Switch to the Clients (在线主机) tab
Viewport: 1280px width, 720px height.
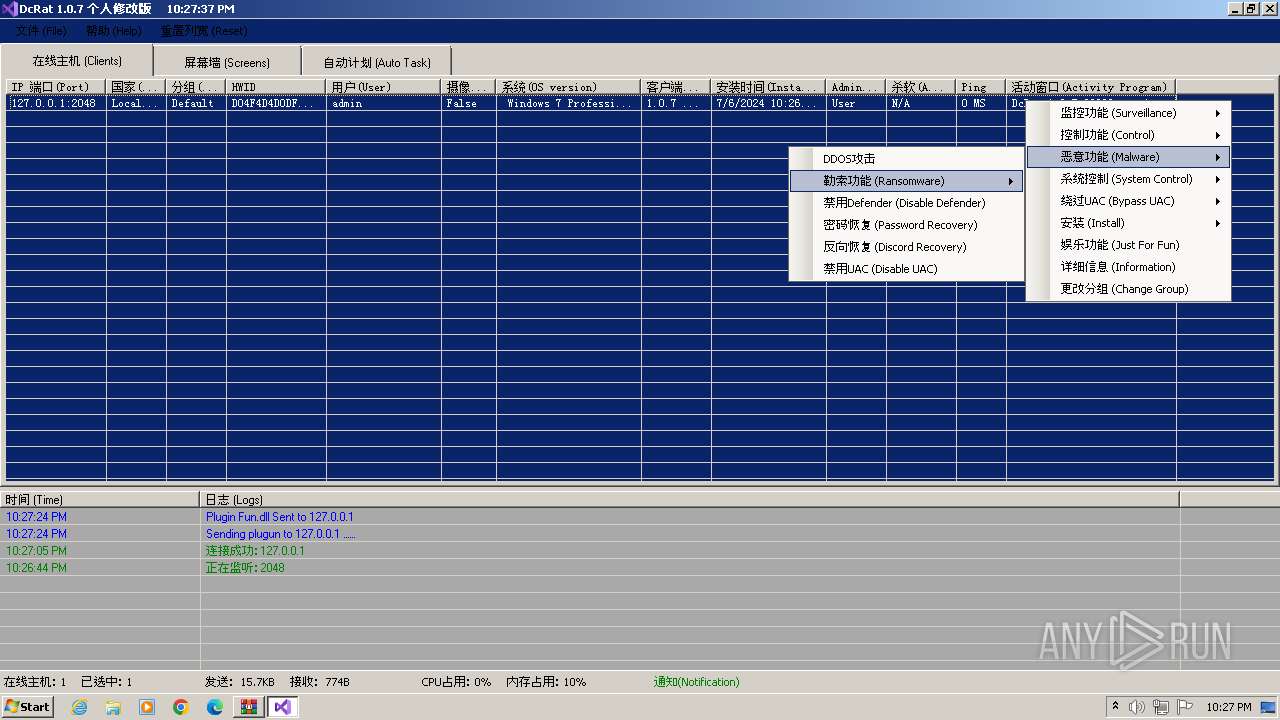coord(77,61)
